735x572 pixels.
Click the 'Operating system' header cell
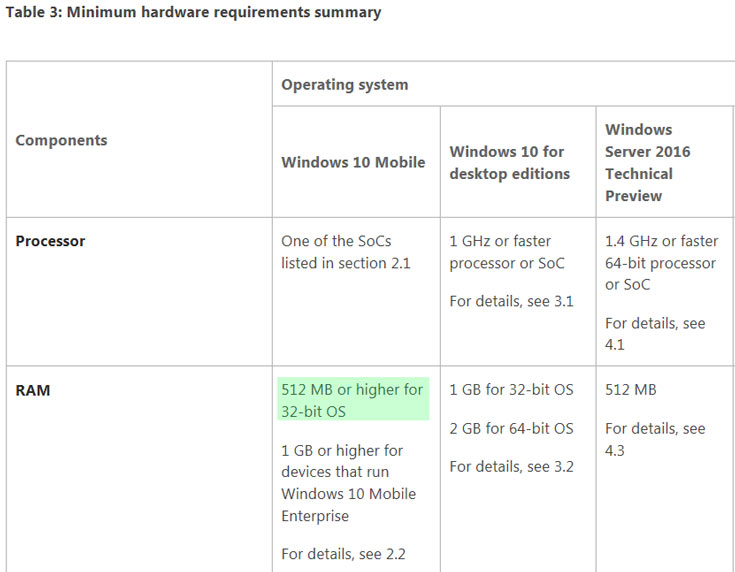click(x=344, y=85)
